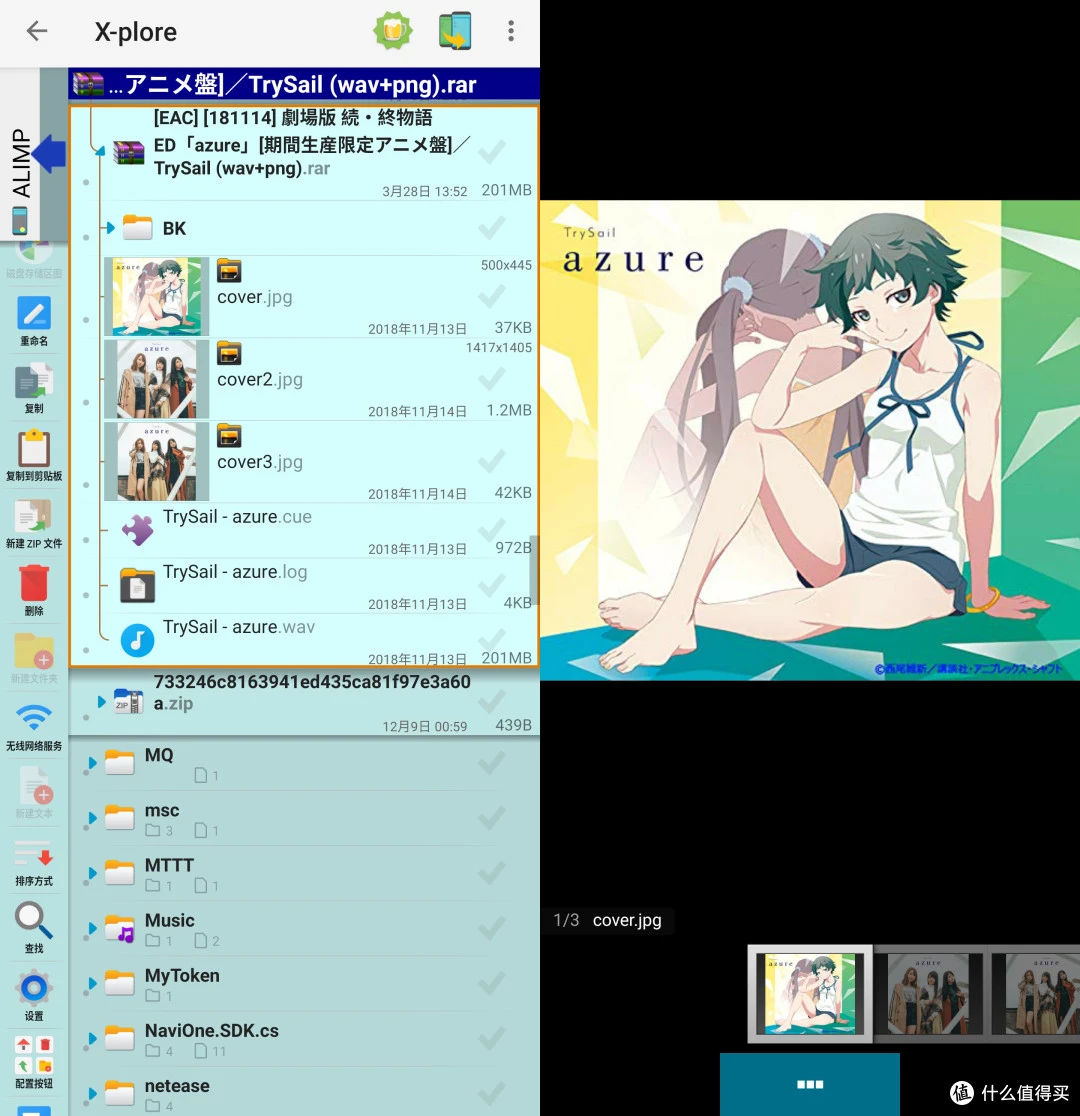Viewport: 1080px width, 1116px height.
Task: Open the netease folder row
Action: click(304, 1093)
